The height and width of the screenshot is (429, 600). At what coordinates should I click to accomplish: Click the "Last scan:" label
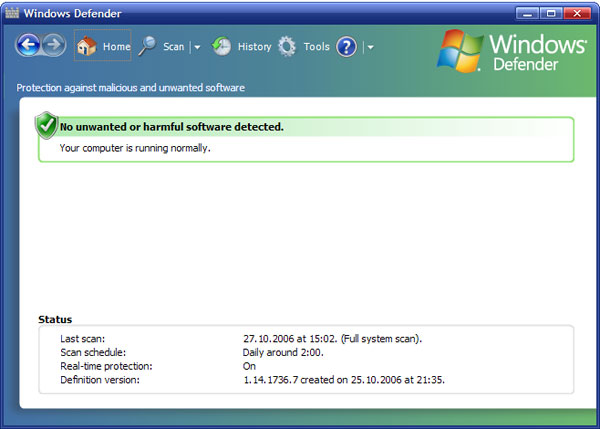pos(82,339)
